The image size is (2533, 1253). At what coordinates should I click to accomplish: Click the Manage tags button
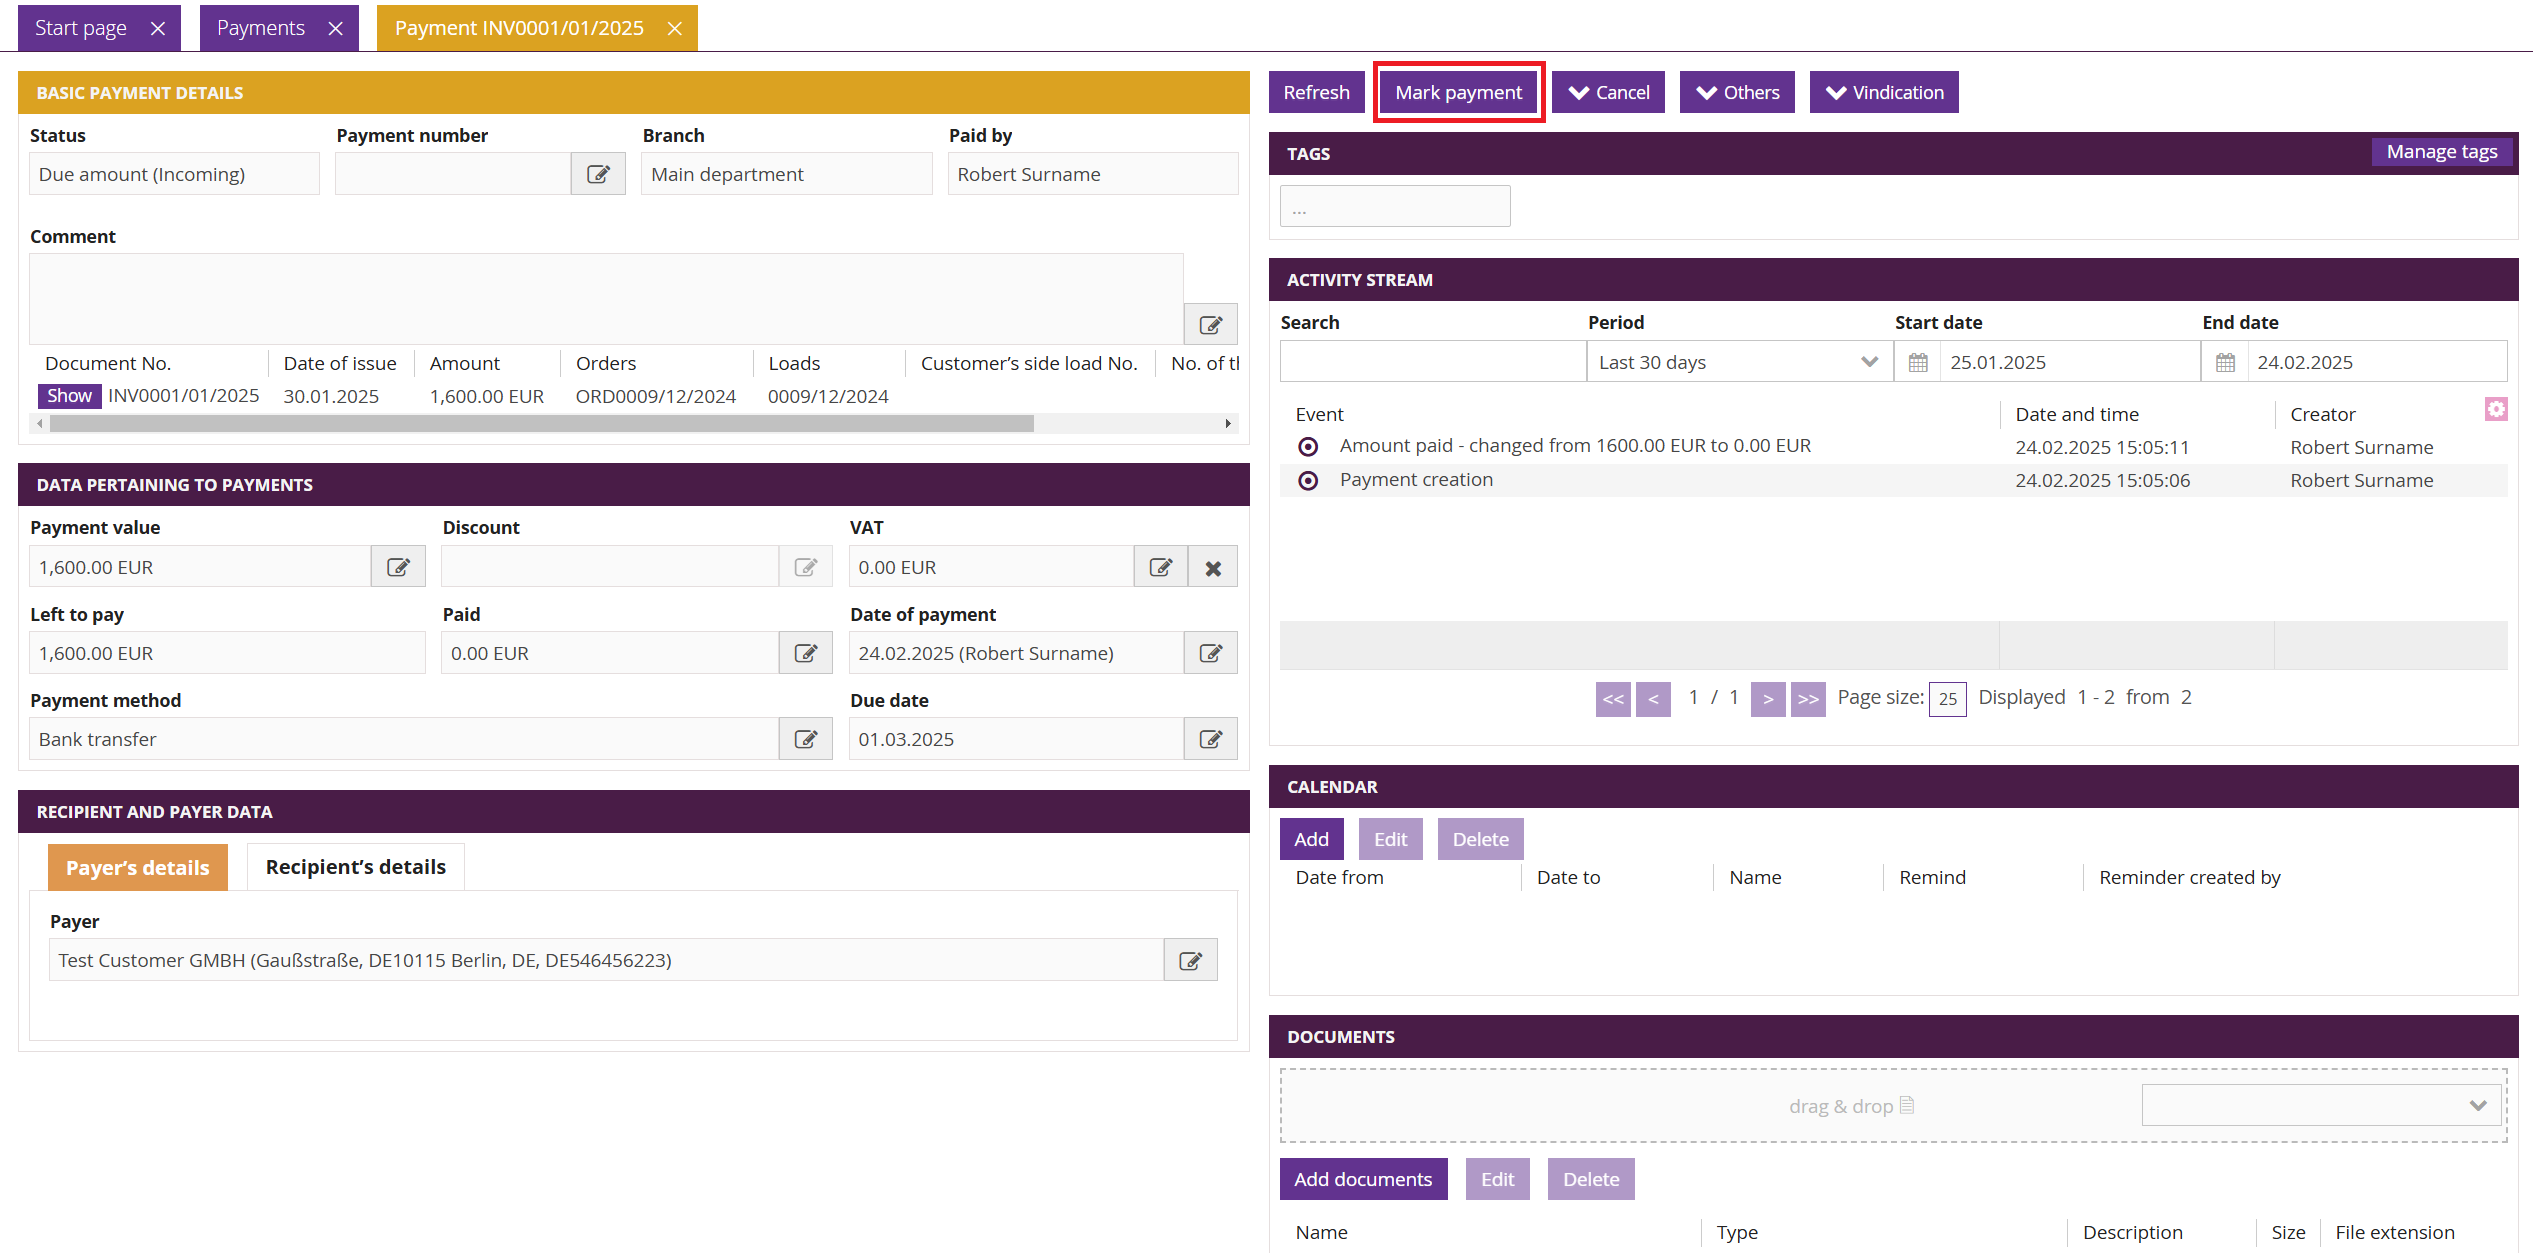pos(2441,152)
